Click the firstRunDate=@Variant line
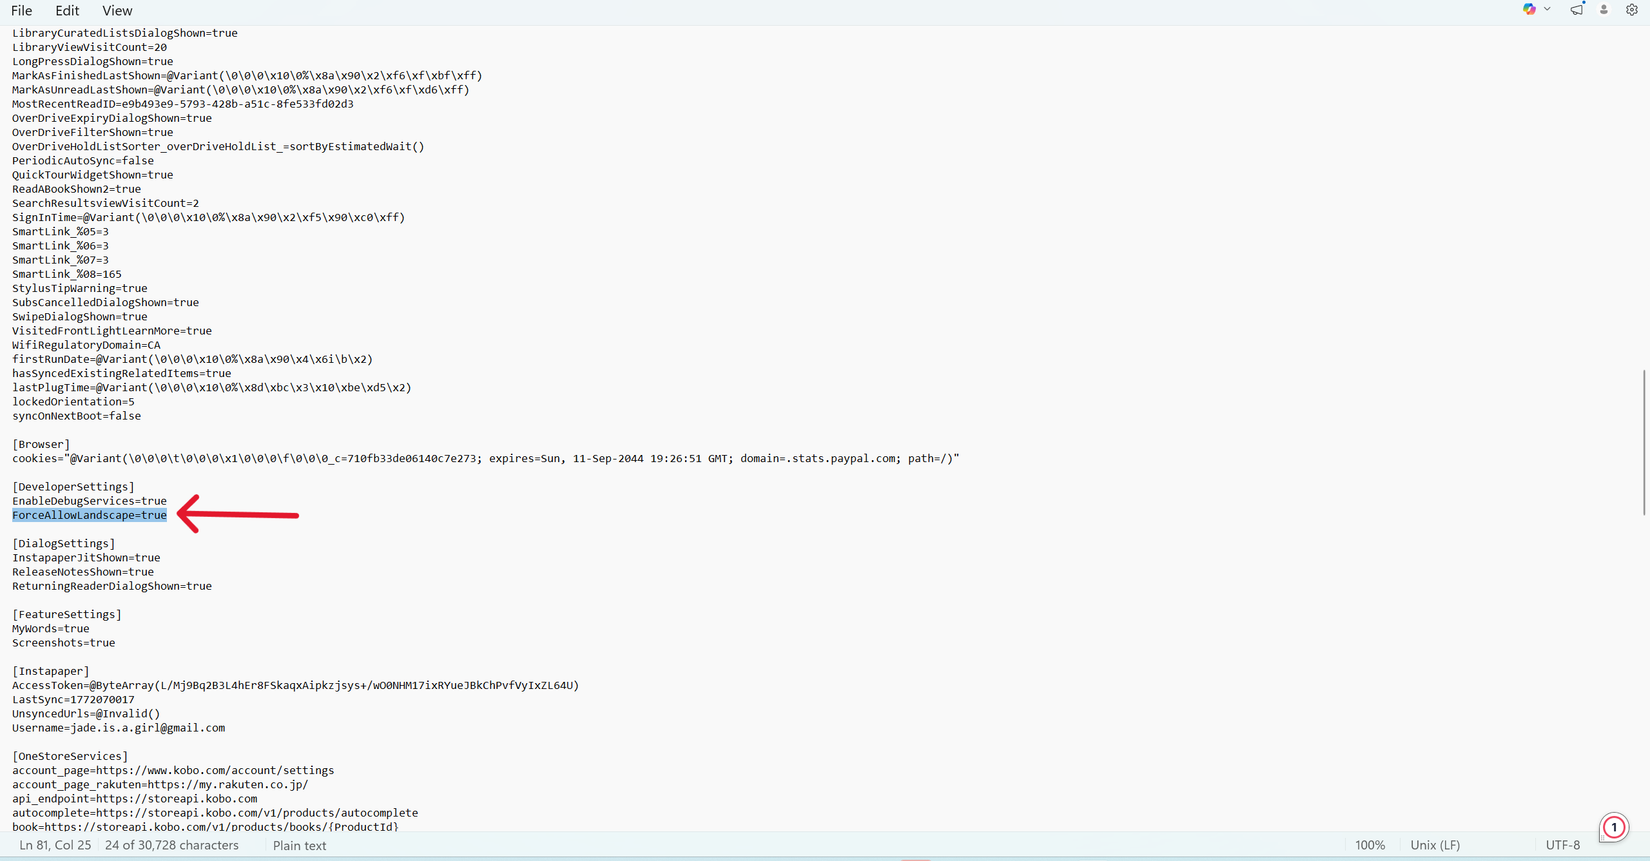 [192, 359]
